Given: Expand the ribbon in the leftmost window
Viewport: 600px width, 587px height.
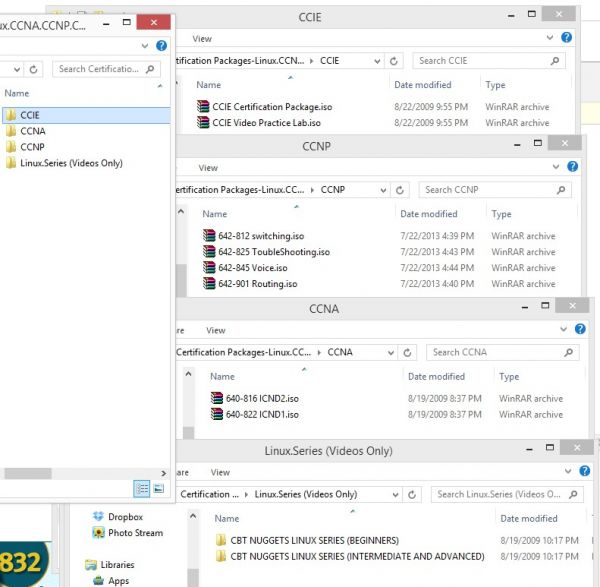Looking at the screenshot, I should pos(145,46).
